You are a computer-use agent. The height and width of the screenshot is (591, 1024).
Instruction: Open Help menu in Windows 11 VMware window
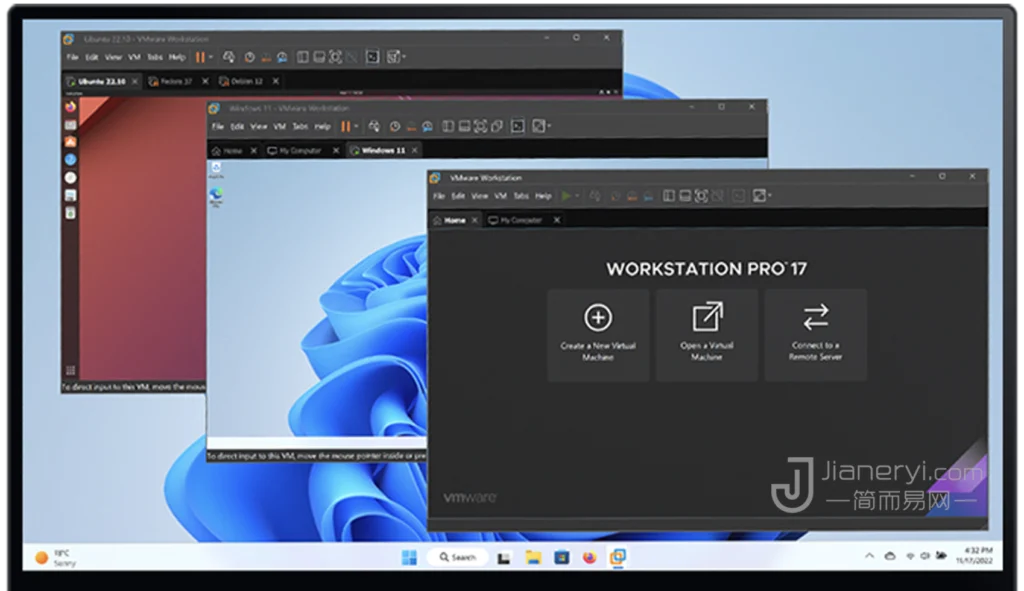coord(323,127)
